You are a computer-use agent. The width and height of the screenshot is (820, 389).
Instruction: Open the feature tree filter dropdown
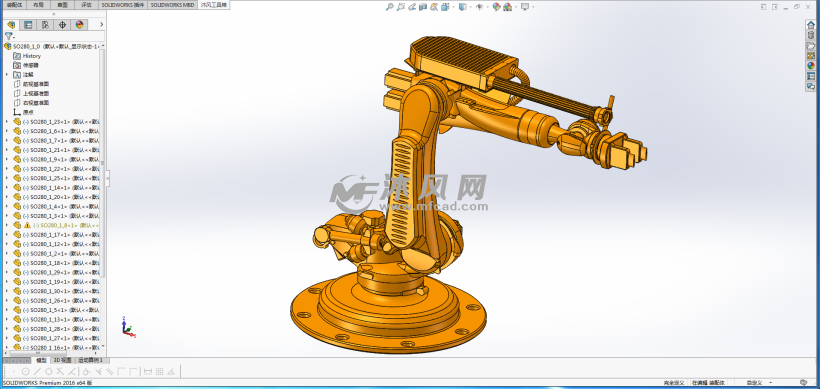pyautogui.click(x=9, y=37)
